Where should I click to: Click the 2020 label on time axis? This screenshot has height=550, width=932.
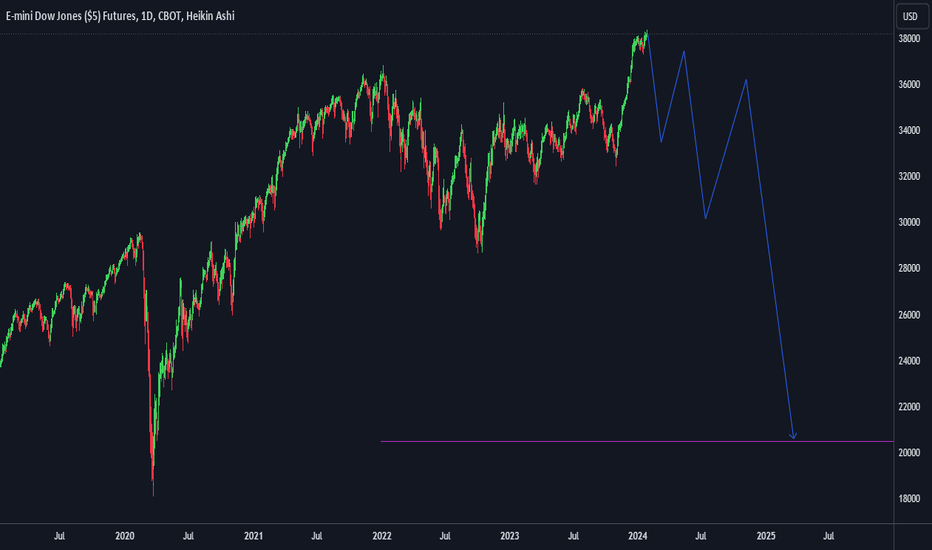click(x=125, y=536)
